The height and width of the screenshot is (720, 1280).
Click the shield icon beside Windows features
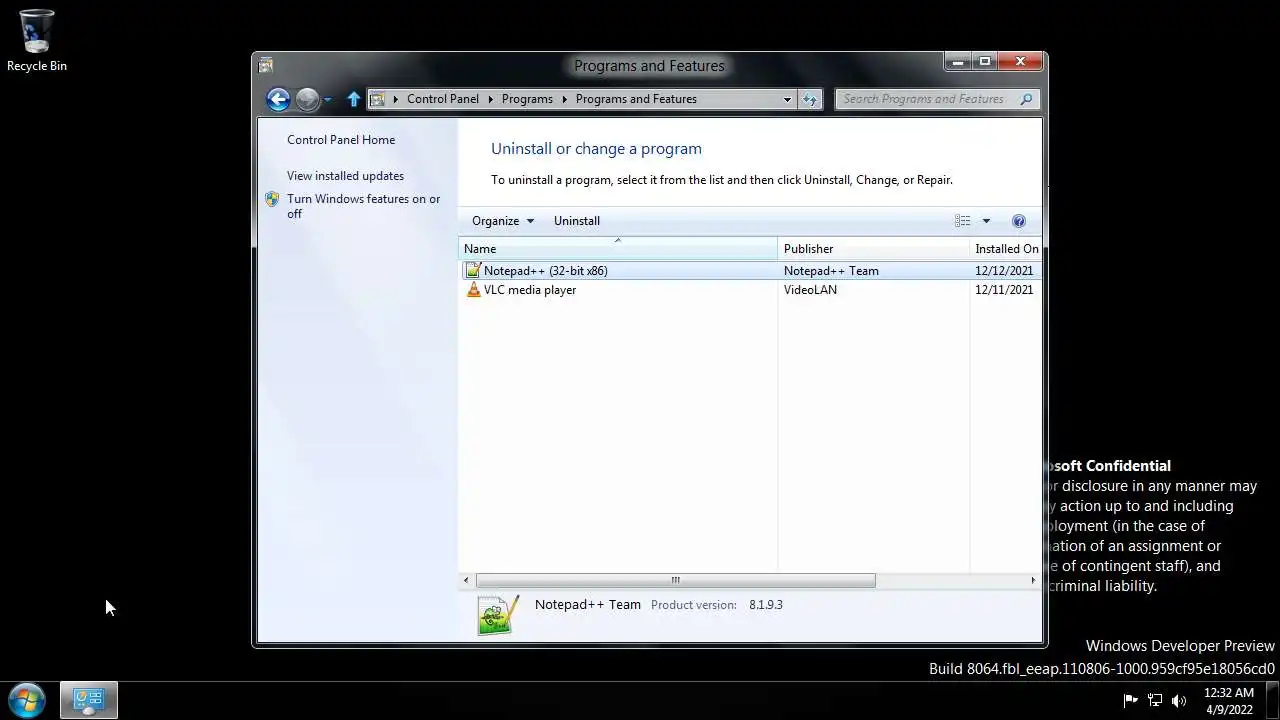[x=272, y=199]
